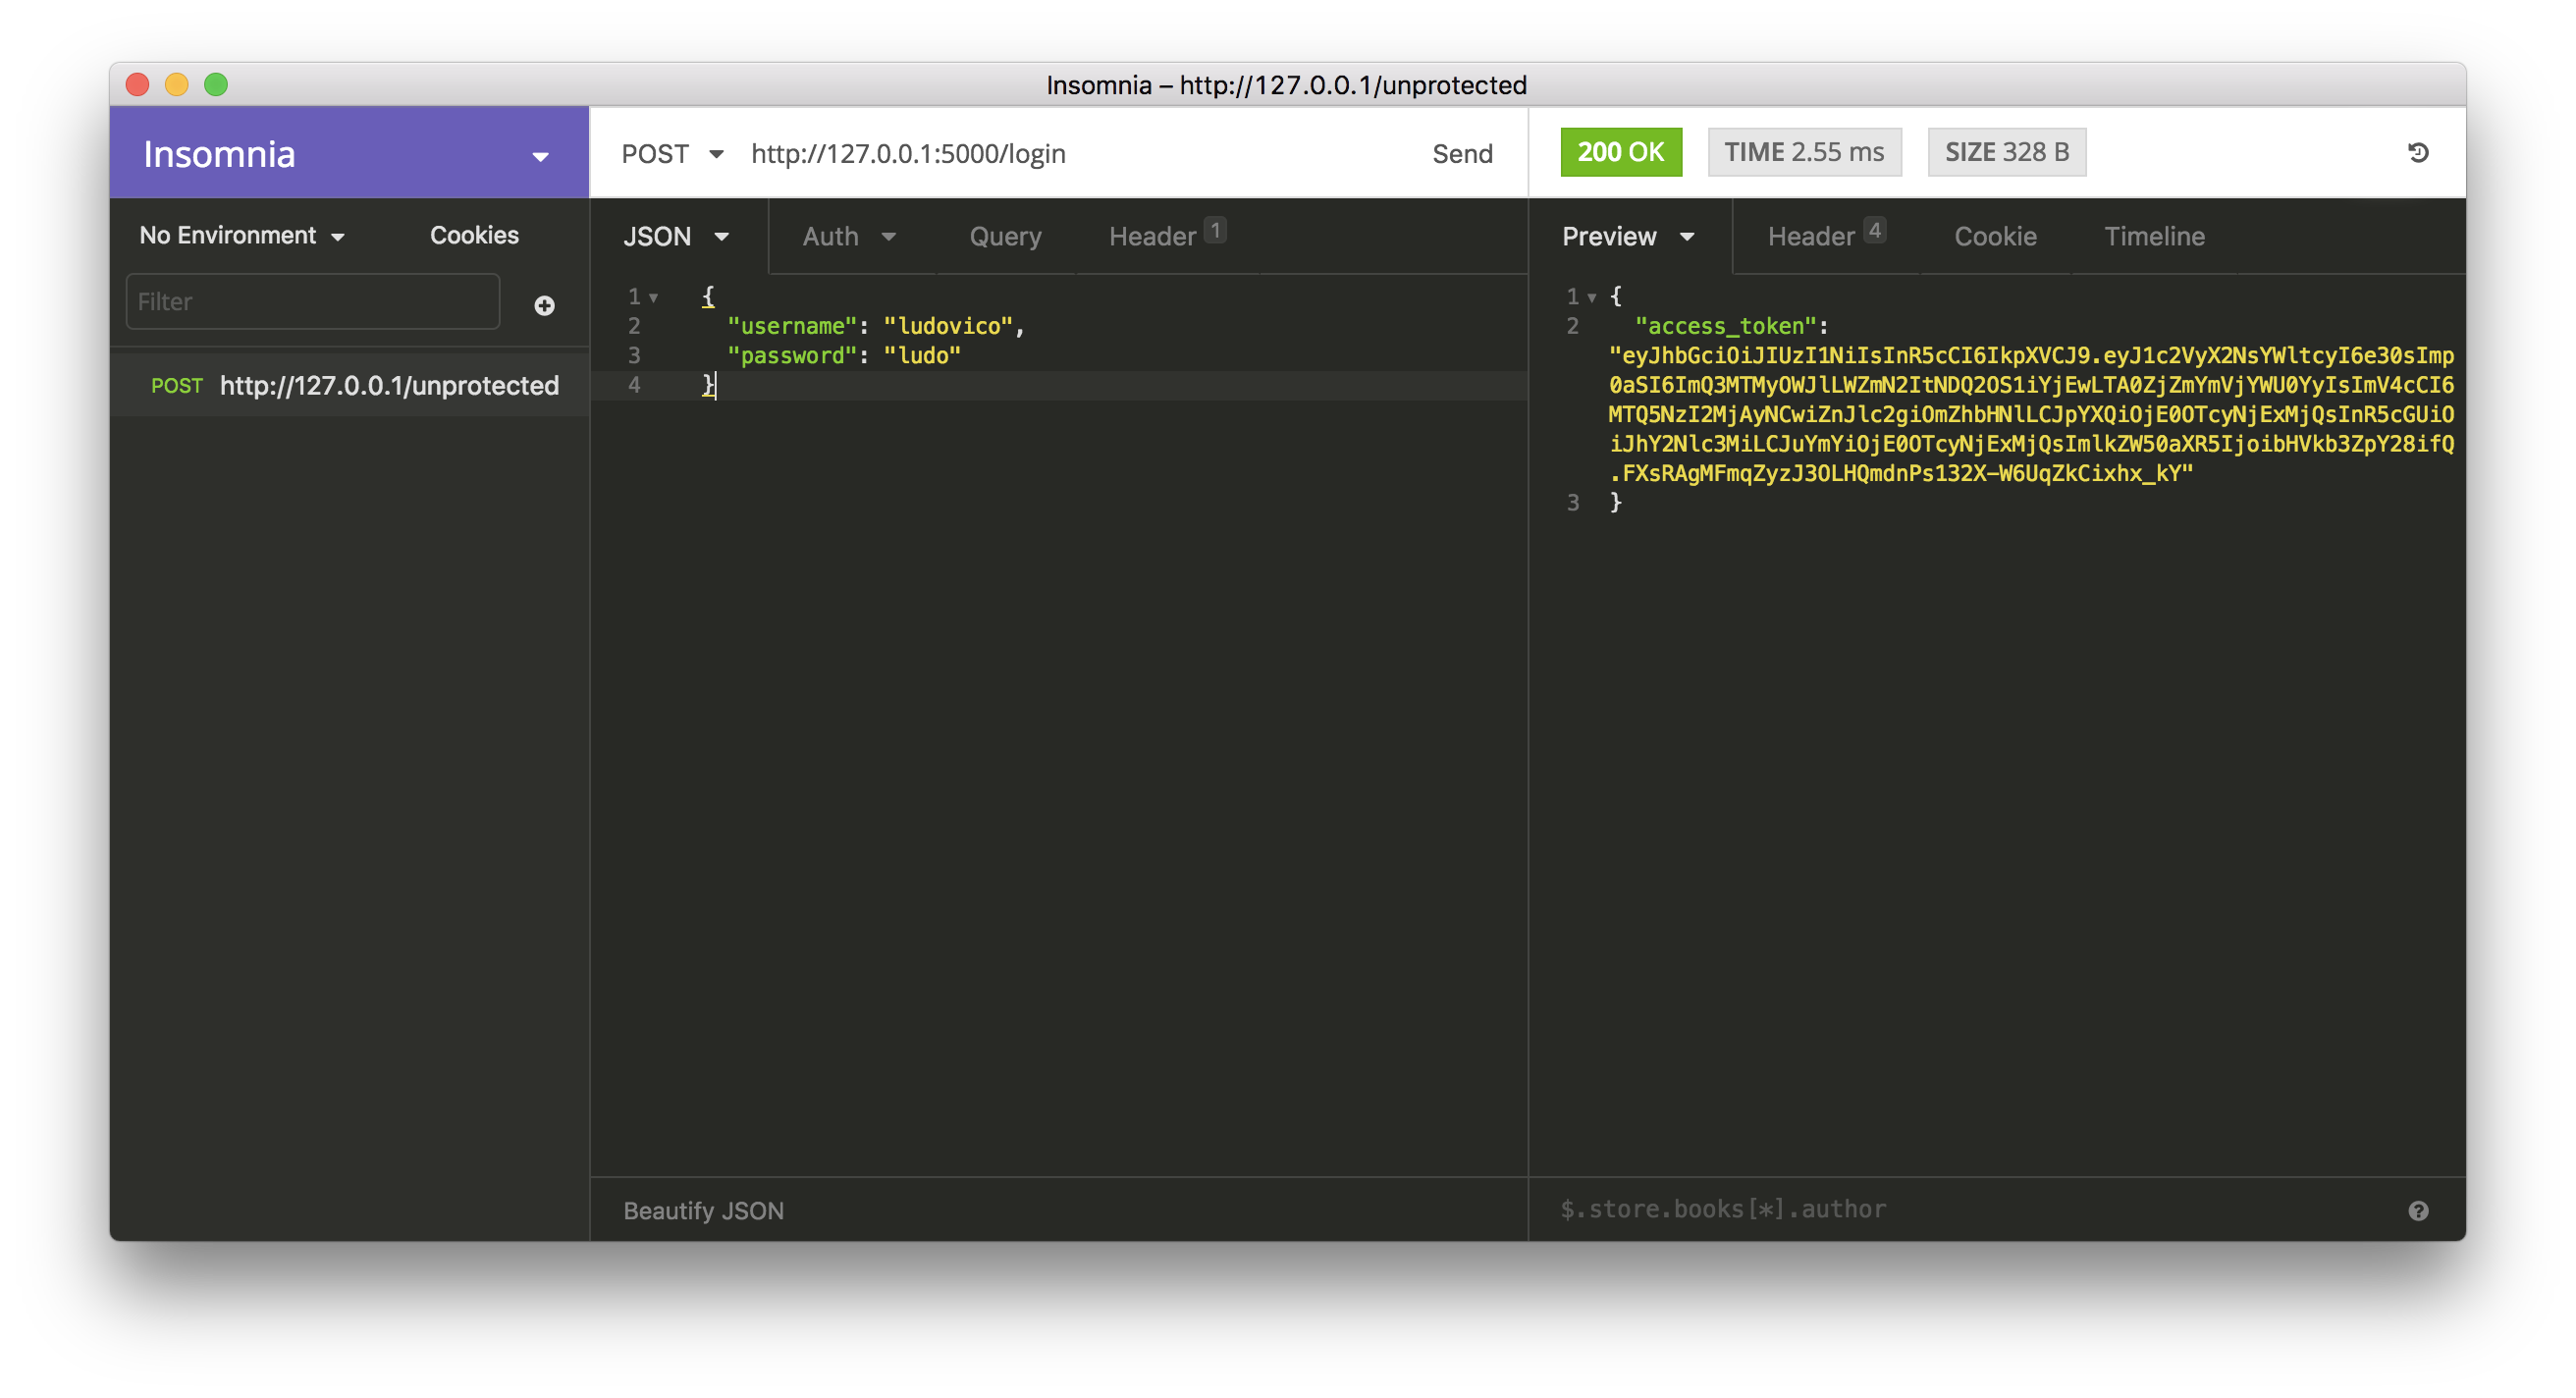Send the login request
The width and height of the screenshot is (2576, 1398).
click(x=1462, y=154)
